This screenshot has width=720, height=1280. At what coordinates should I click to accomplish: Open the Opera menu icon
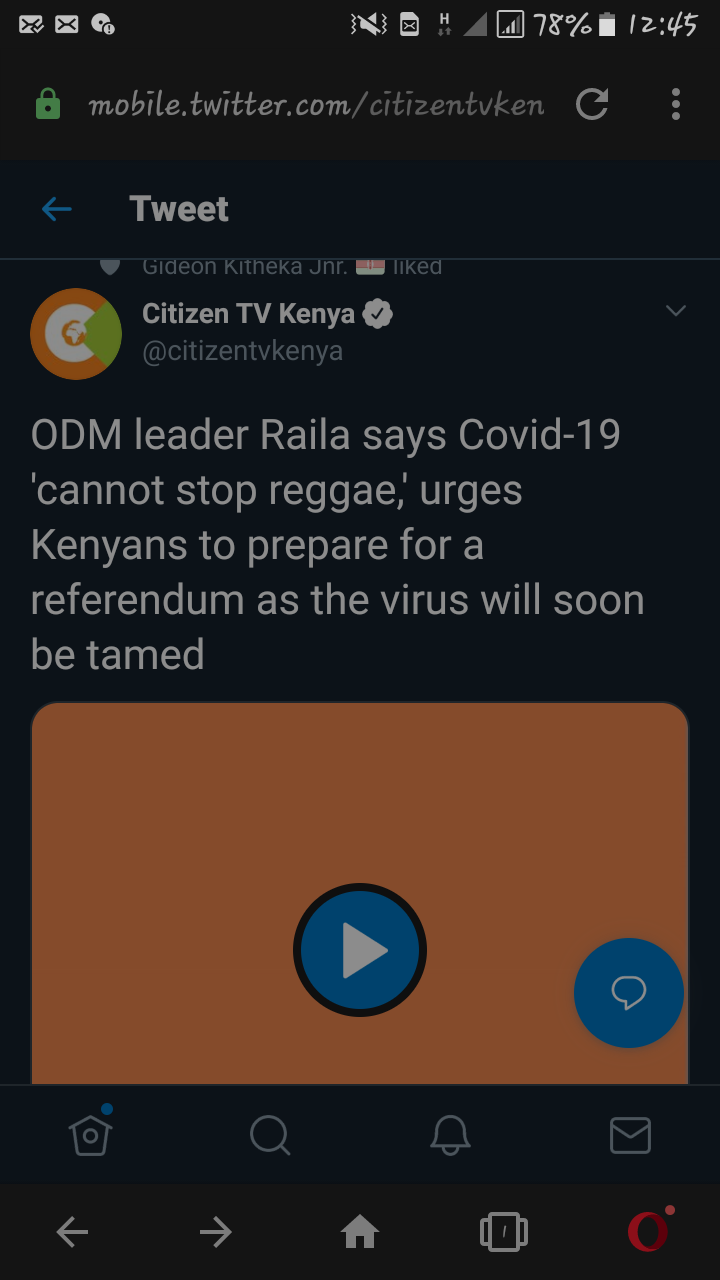[648, 1231]
